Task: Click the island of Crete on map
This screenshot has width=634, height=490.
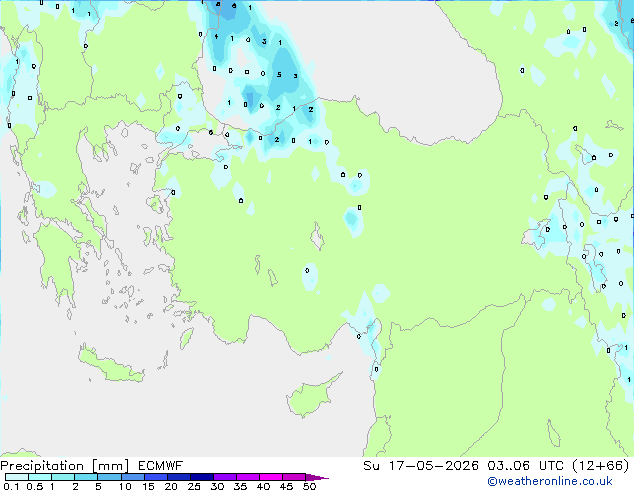Action: pyautogui.click(x=110, y=365)
